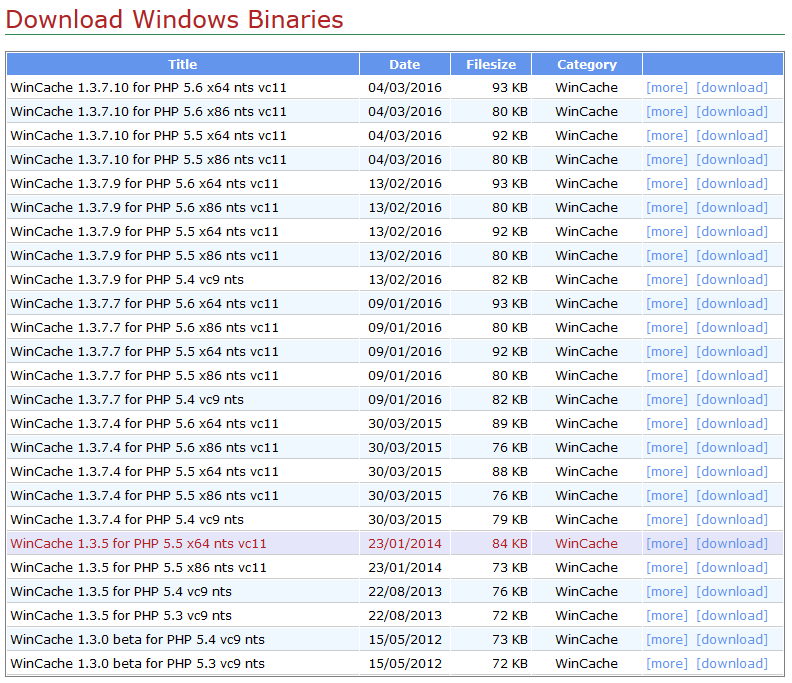Download WinCache 1.3.7.9 for PHP 5.4 vc9
The width and height of the screenshot is (792, 683).
pyautogui.click(x=732, y=280)
